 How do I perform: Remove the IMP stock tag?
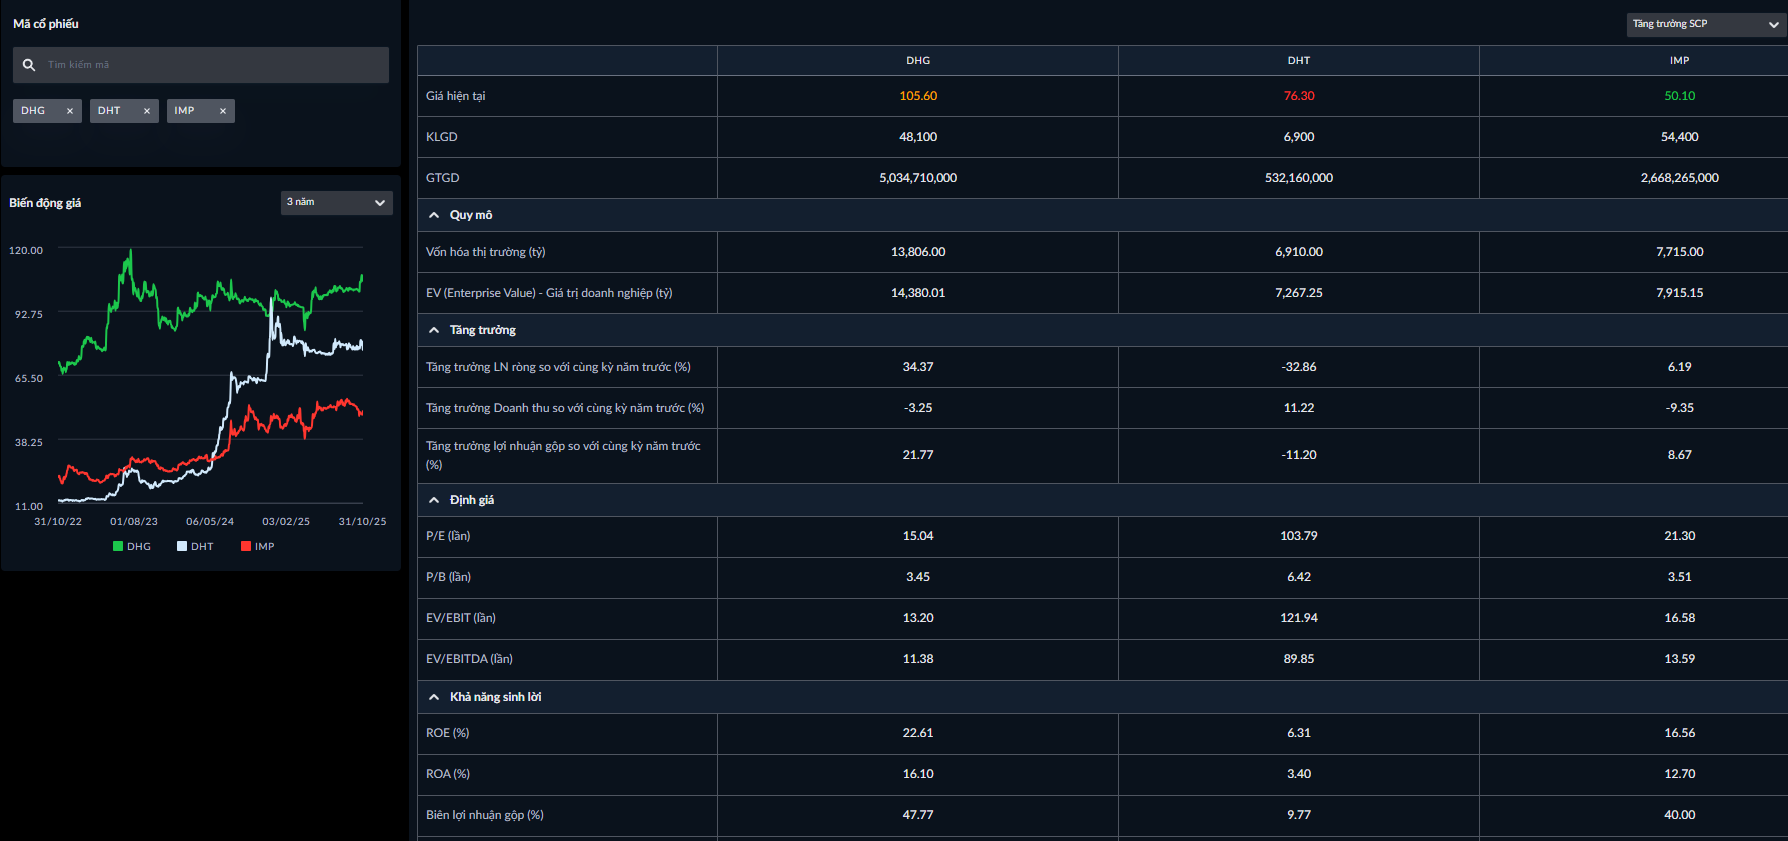point(223,111)
